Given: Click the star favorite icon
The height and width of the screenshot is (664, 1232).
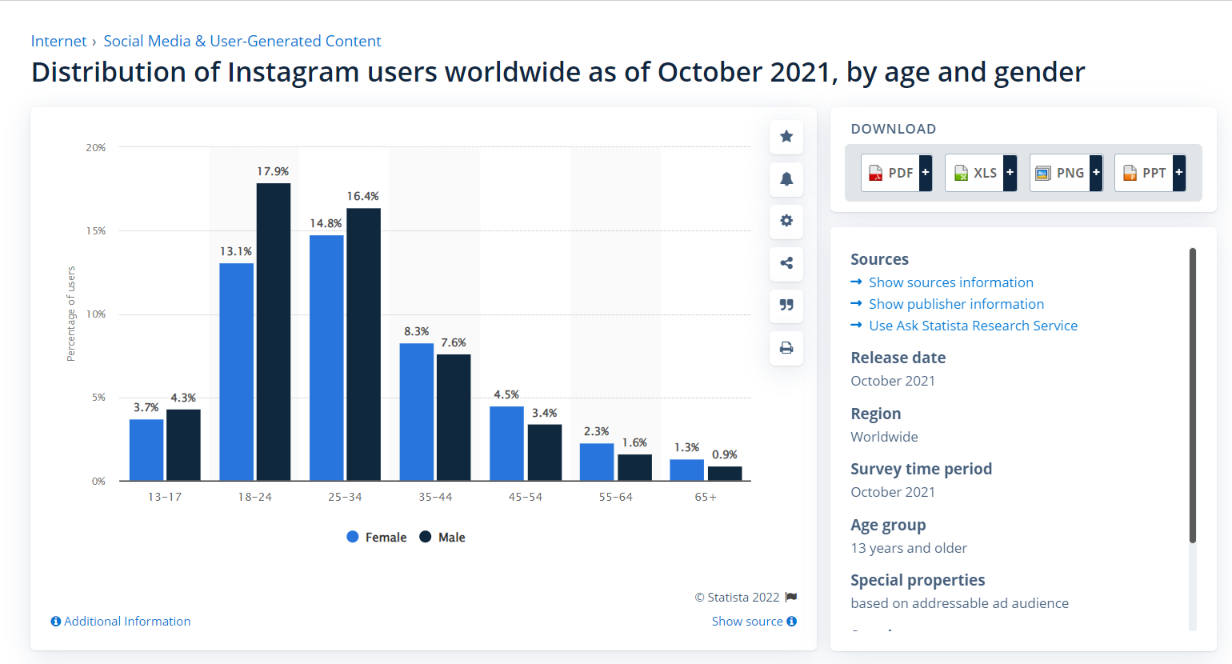Looking at the screenshot, I should [786, 137].
